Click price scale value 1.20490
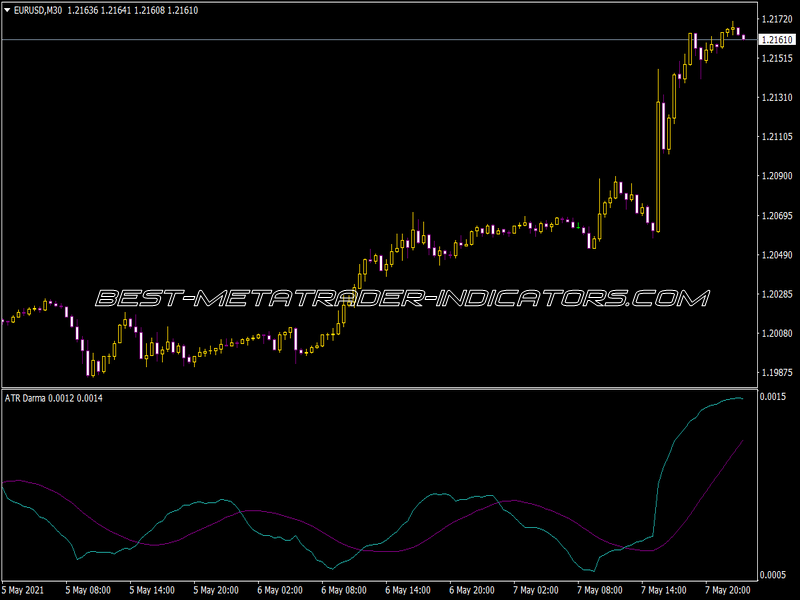800x600 pixels. point(777,255)
